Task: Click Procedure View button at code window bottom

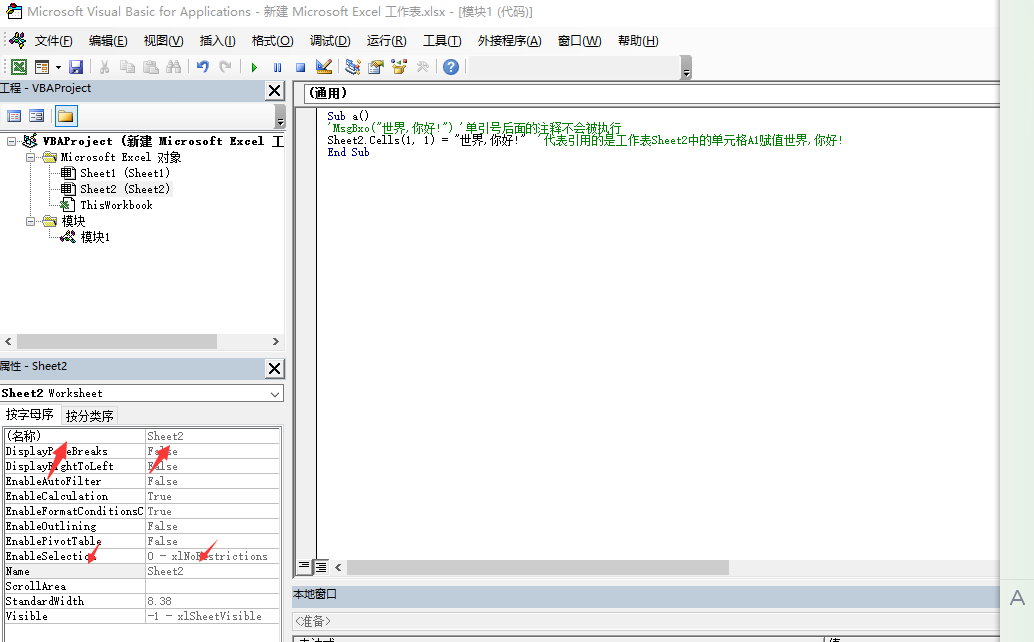Action: coord(303,566)
